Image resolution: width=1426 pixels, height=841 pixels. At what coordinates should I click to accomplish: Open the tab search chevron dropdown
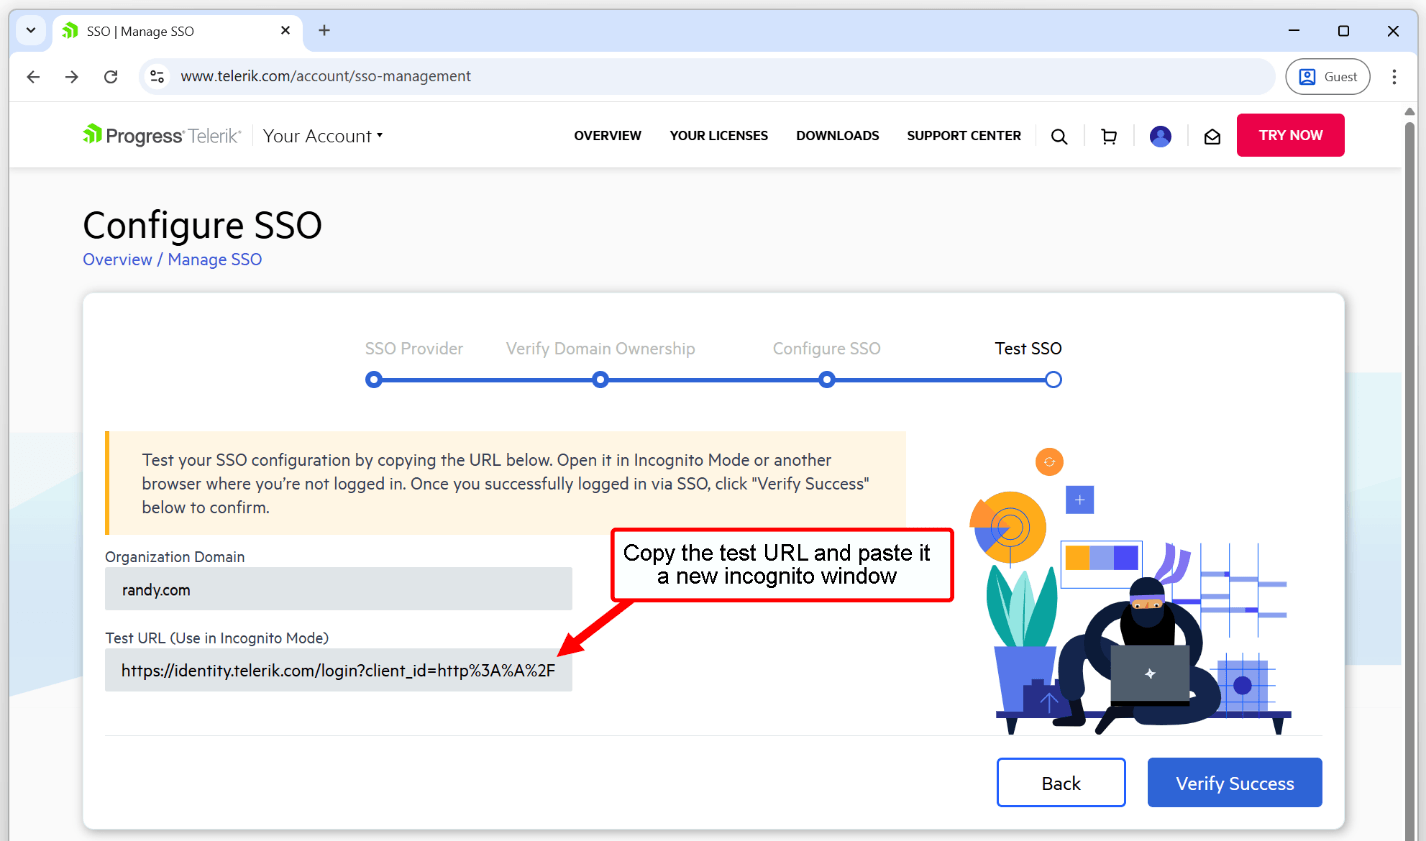[31, 31]
